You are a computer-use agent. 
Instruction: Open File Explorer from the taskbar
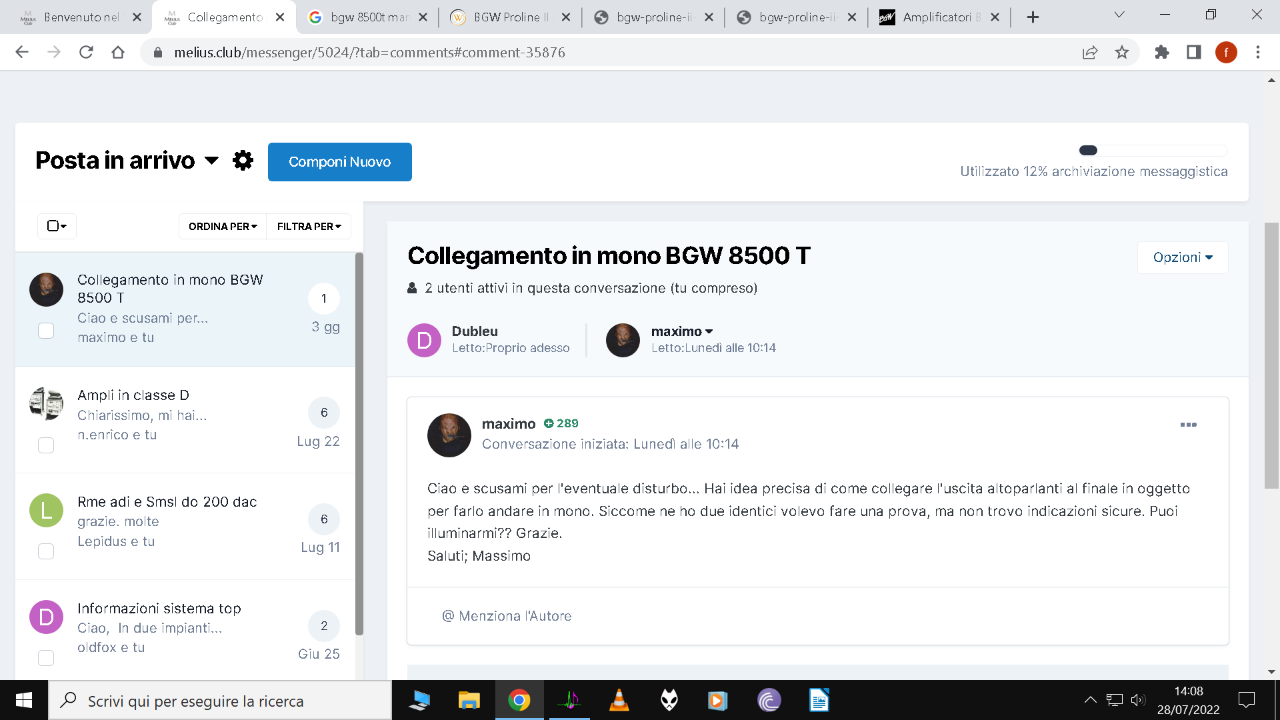point(469,700)
